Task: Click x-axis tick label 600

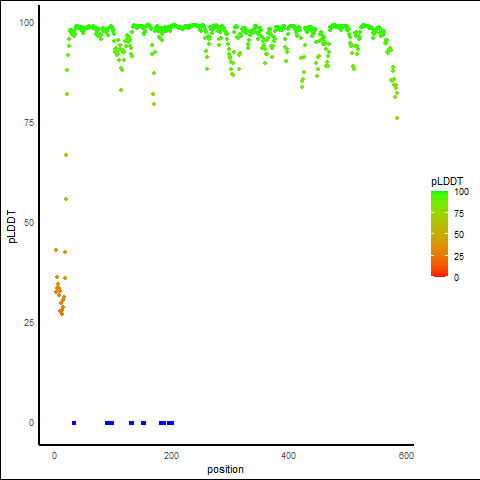Action: coord(406,456)
